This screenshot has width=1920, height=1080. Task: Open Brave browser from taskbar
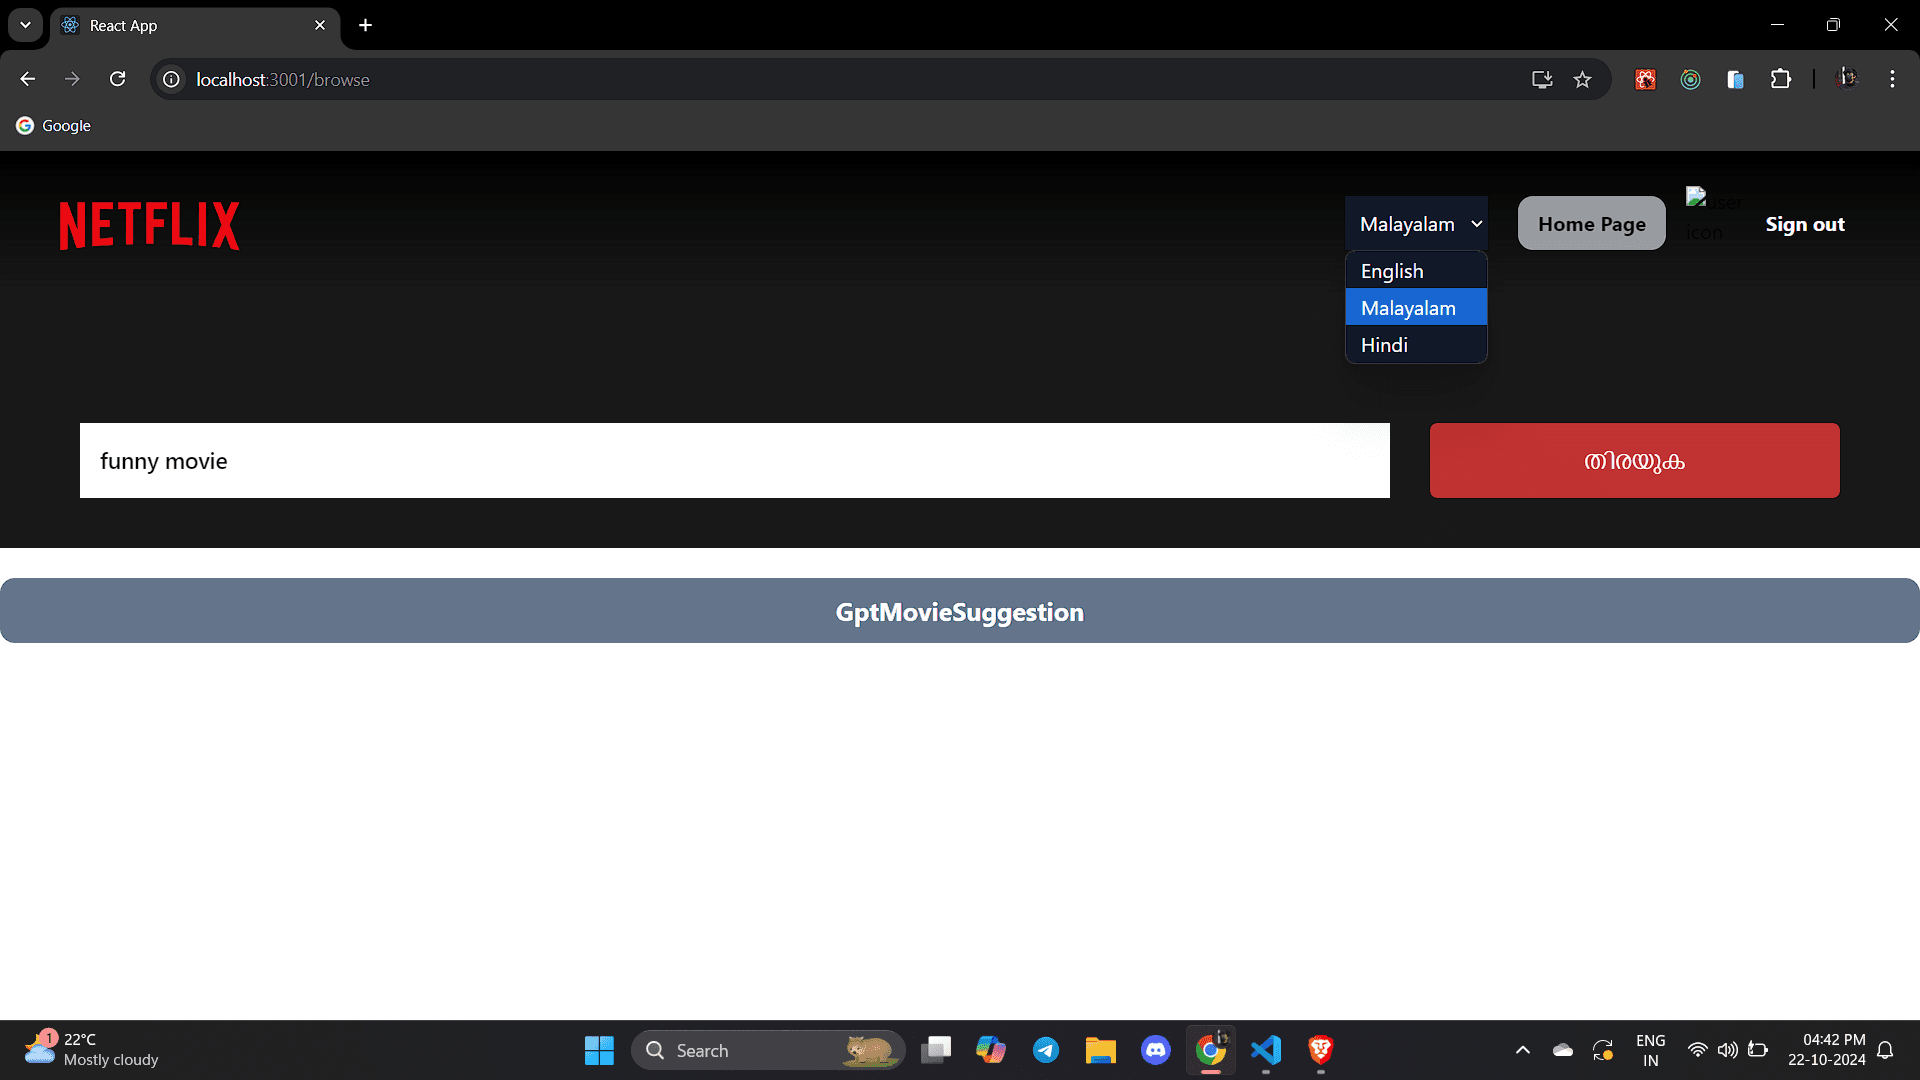click(x=1321, y=1050)
